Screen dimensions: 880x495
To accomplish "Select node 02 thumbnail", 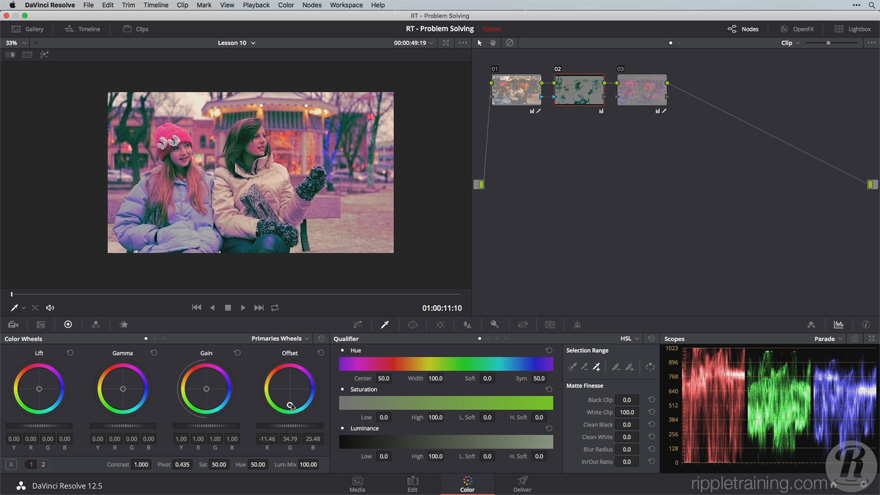I will 579,90.
